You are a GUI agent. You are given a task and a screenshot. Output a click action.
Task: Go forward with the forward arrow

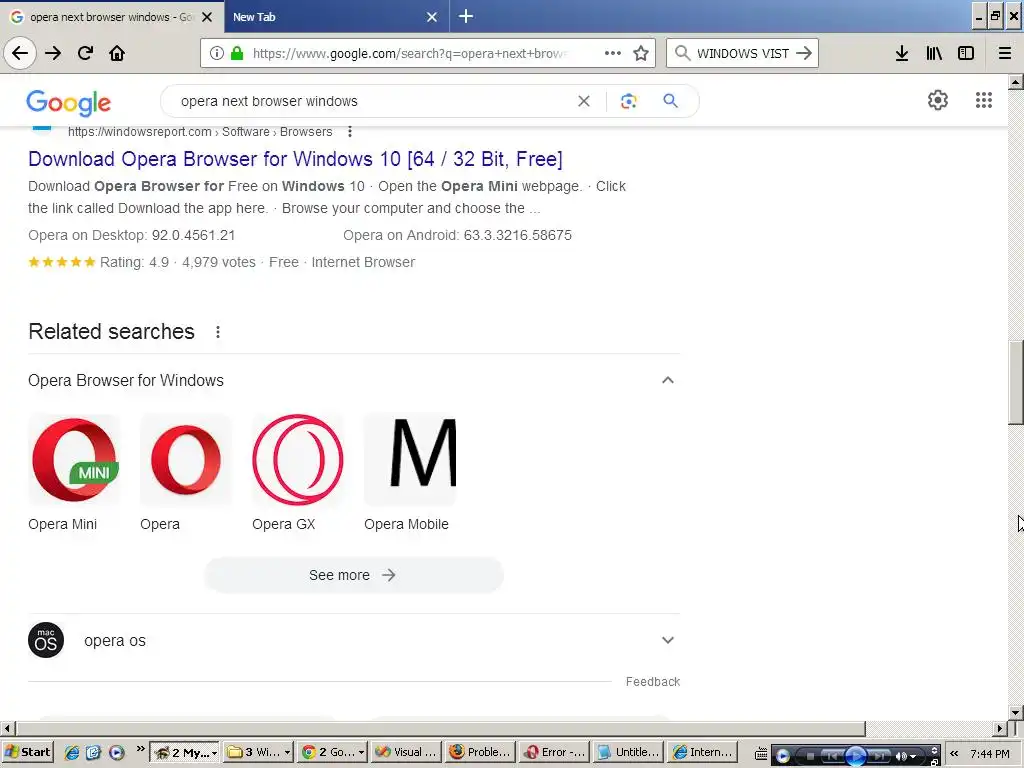pyautogui.click(x=53, y=53)
